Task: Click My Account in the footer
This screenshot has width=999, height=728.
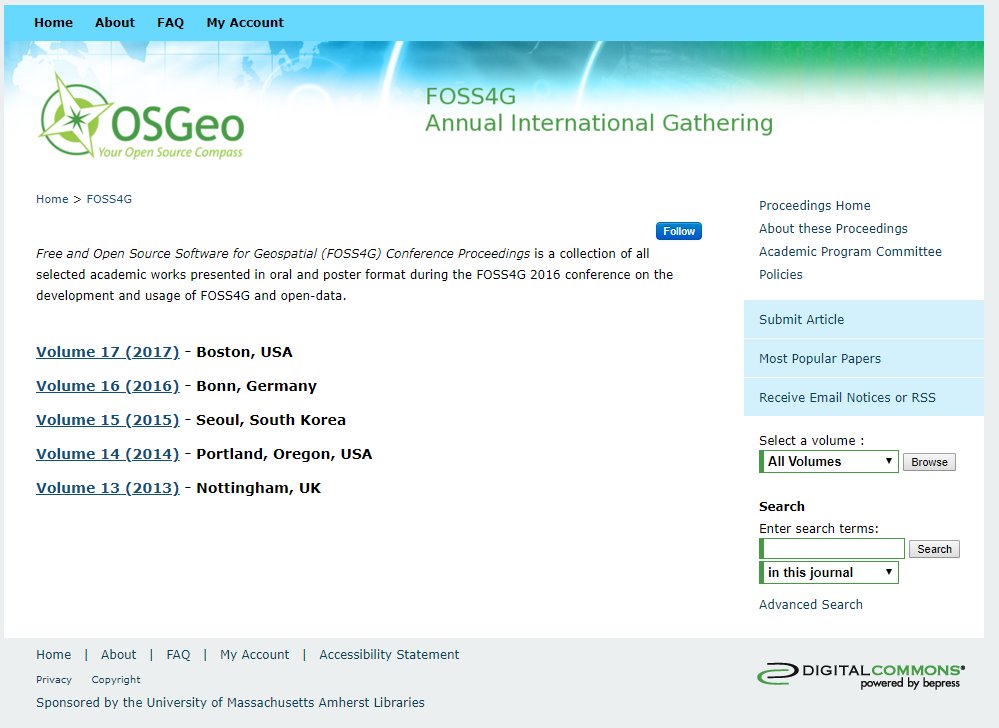Action: click(x=254, y=655)
